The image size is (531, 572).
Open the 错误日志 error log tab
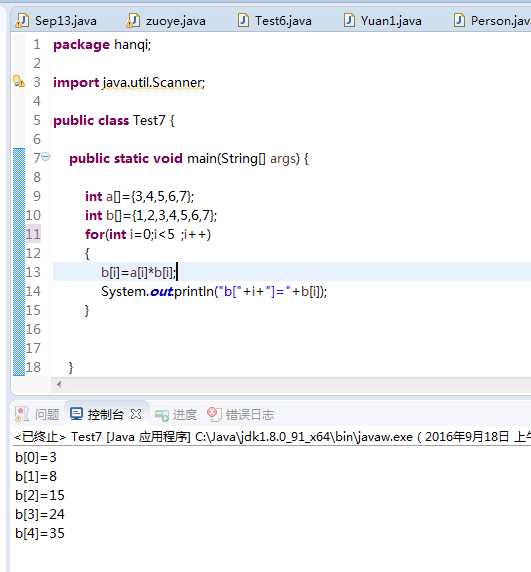[241, 415]
